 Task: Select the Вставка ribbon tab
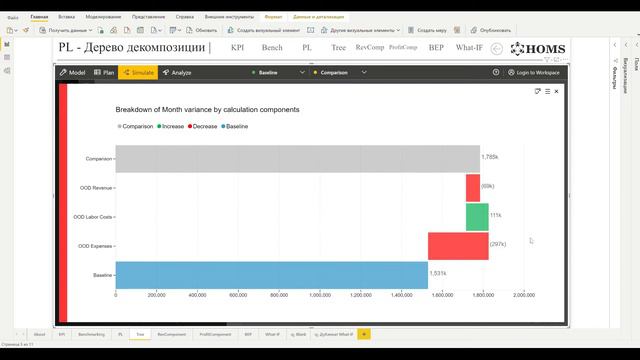pyautogui.click(x=66, y=17)
